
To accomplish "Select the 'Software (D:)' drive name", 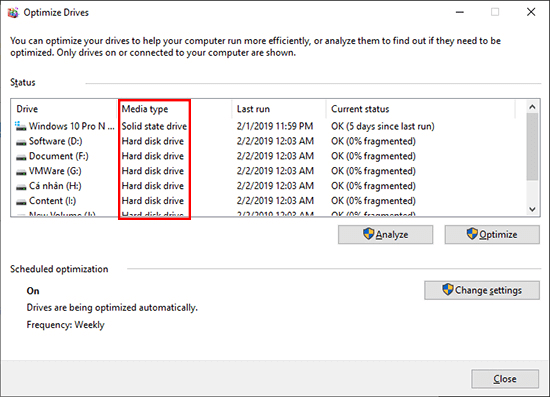I will pos(55,141).
